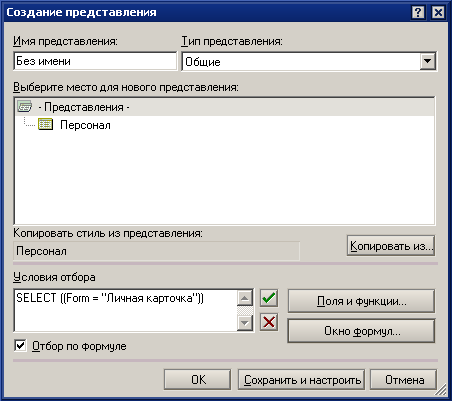Click the Отмена button
Image resolution: width=452 pixels, height=401 pixels.
click(x=403, y=379)
